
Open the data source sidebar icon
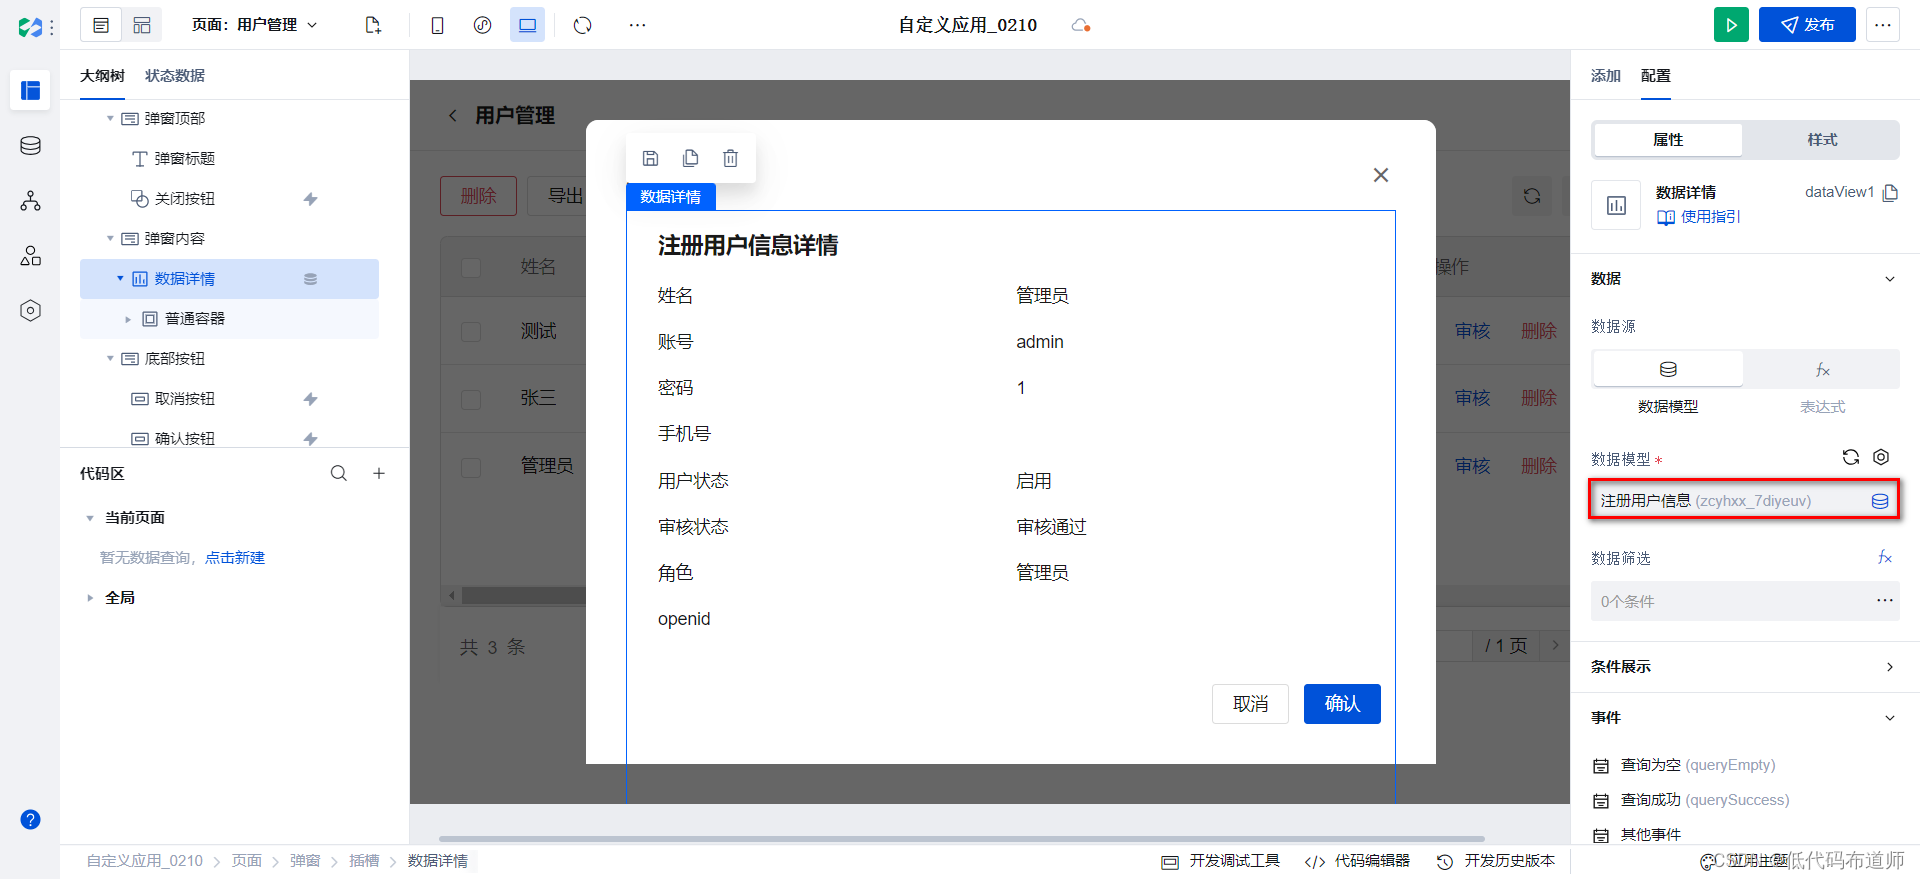coord(31,146)
